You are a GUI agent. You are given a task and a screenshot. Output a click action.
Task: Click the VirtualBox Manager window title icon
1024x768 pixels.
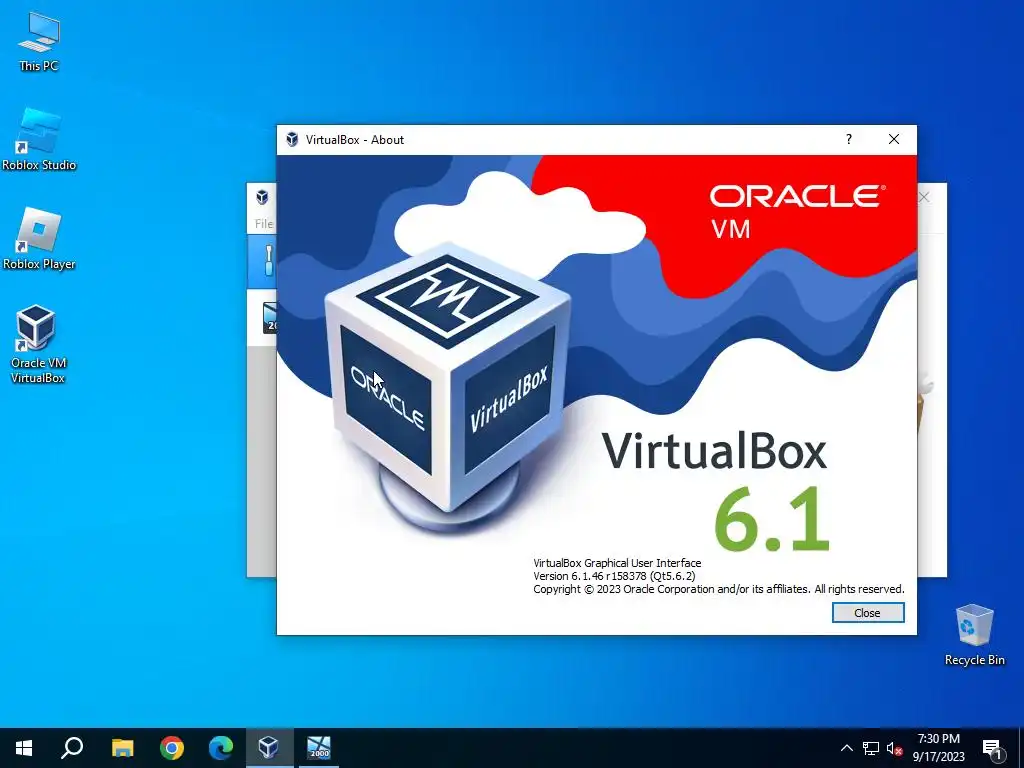click(x=262, y=197)
